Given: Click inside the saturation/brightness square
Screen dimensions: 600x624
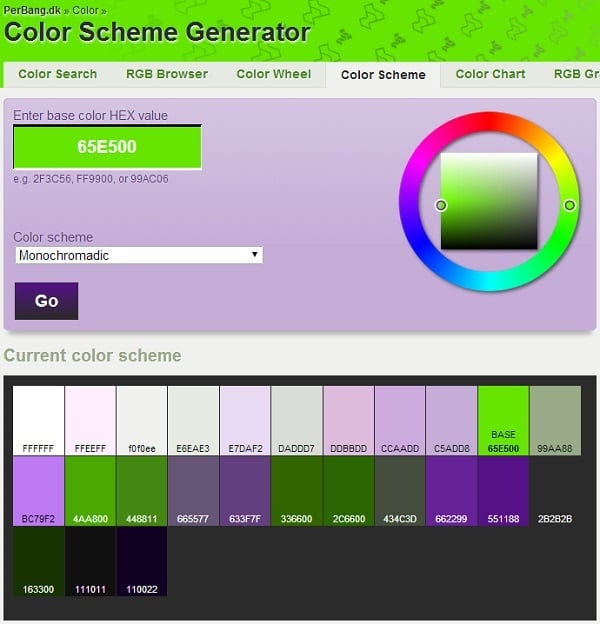Looking at the screenshot, I should coord(489,201).
